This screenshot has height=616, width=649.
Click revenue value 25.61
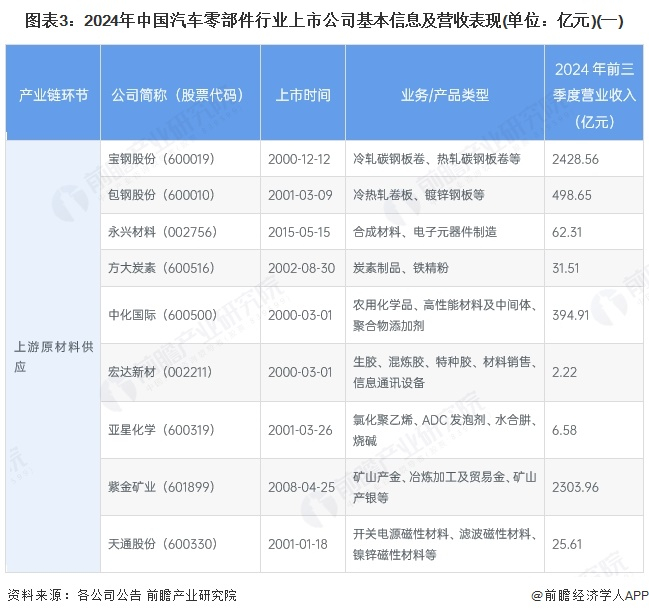point(567,544)
